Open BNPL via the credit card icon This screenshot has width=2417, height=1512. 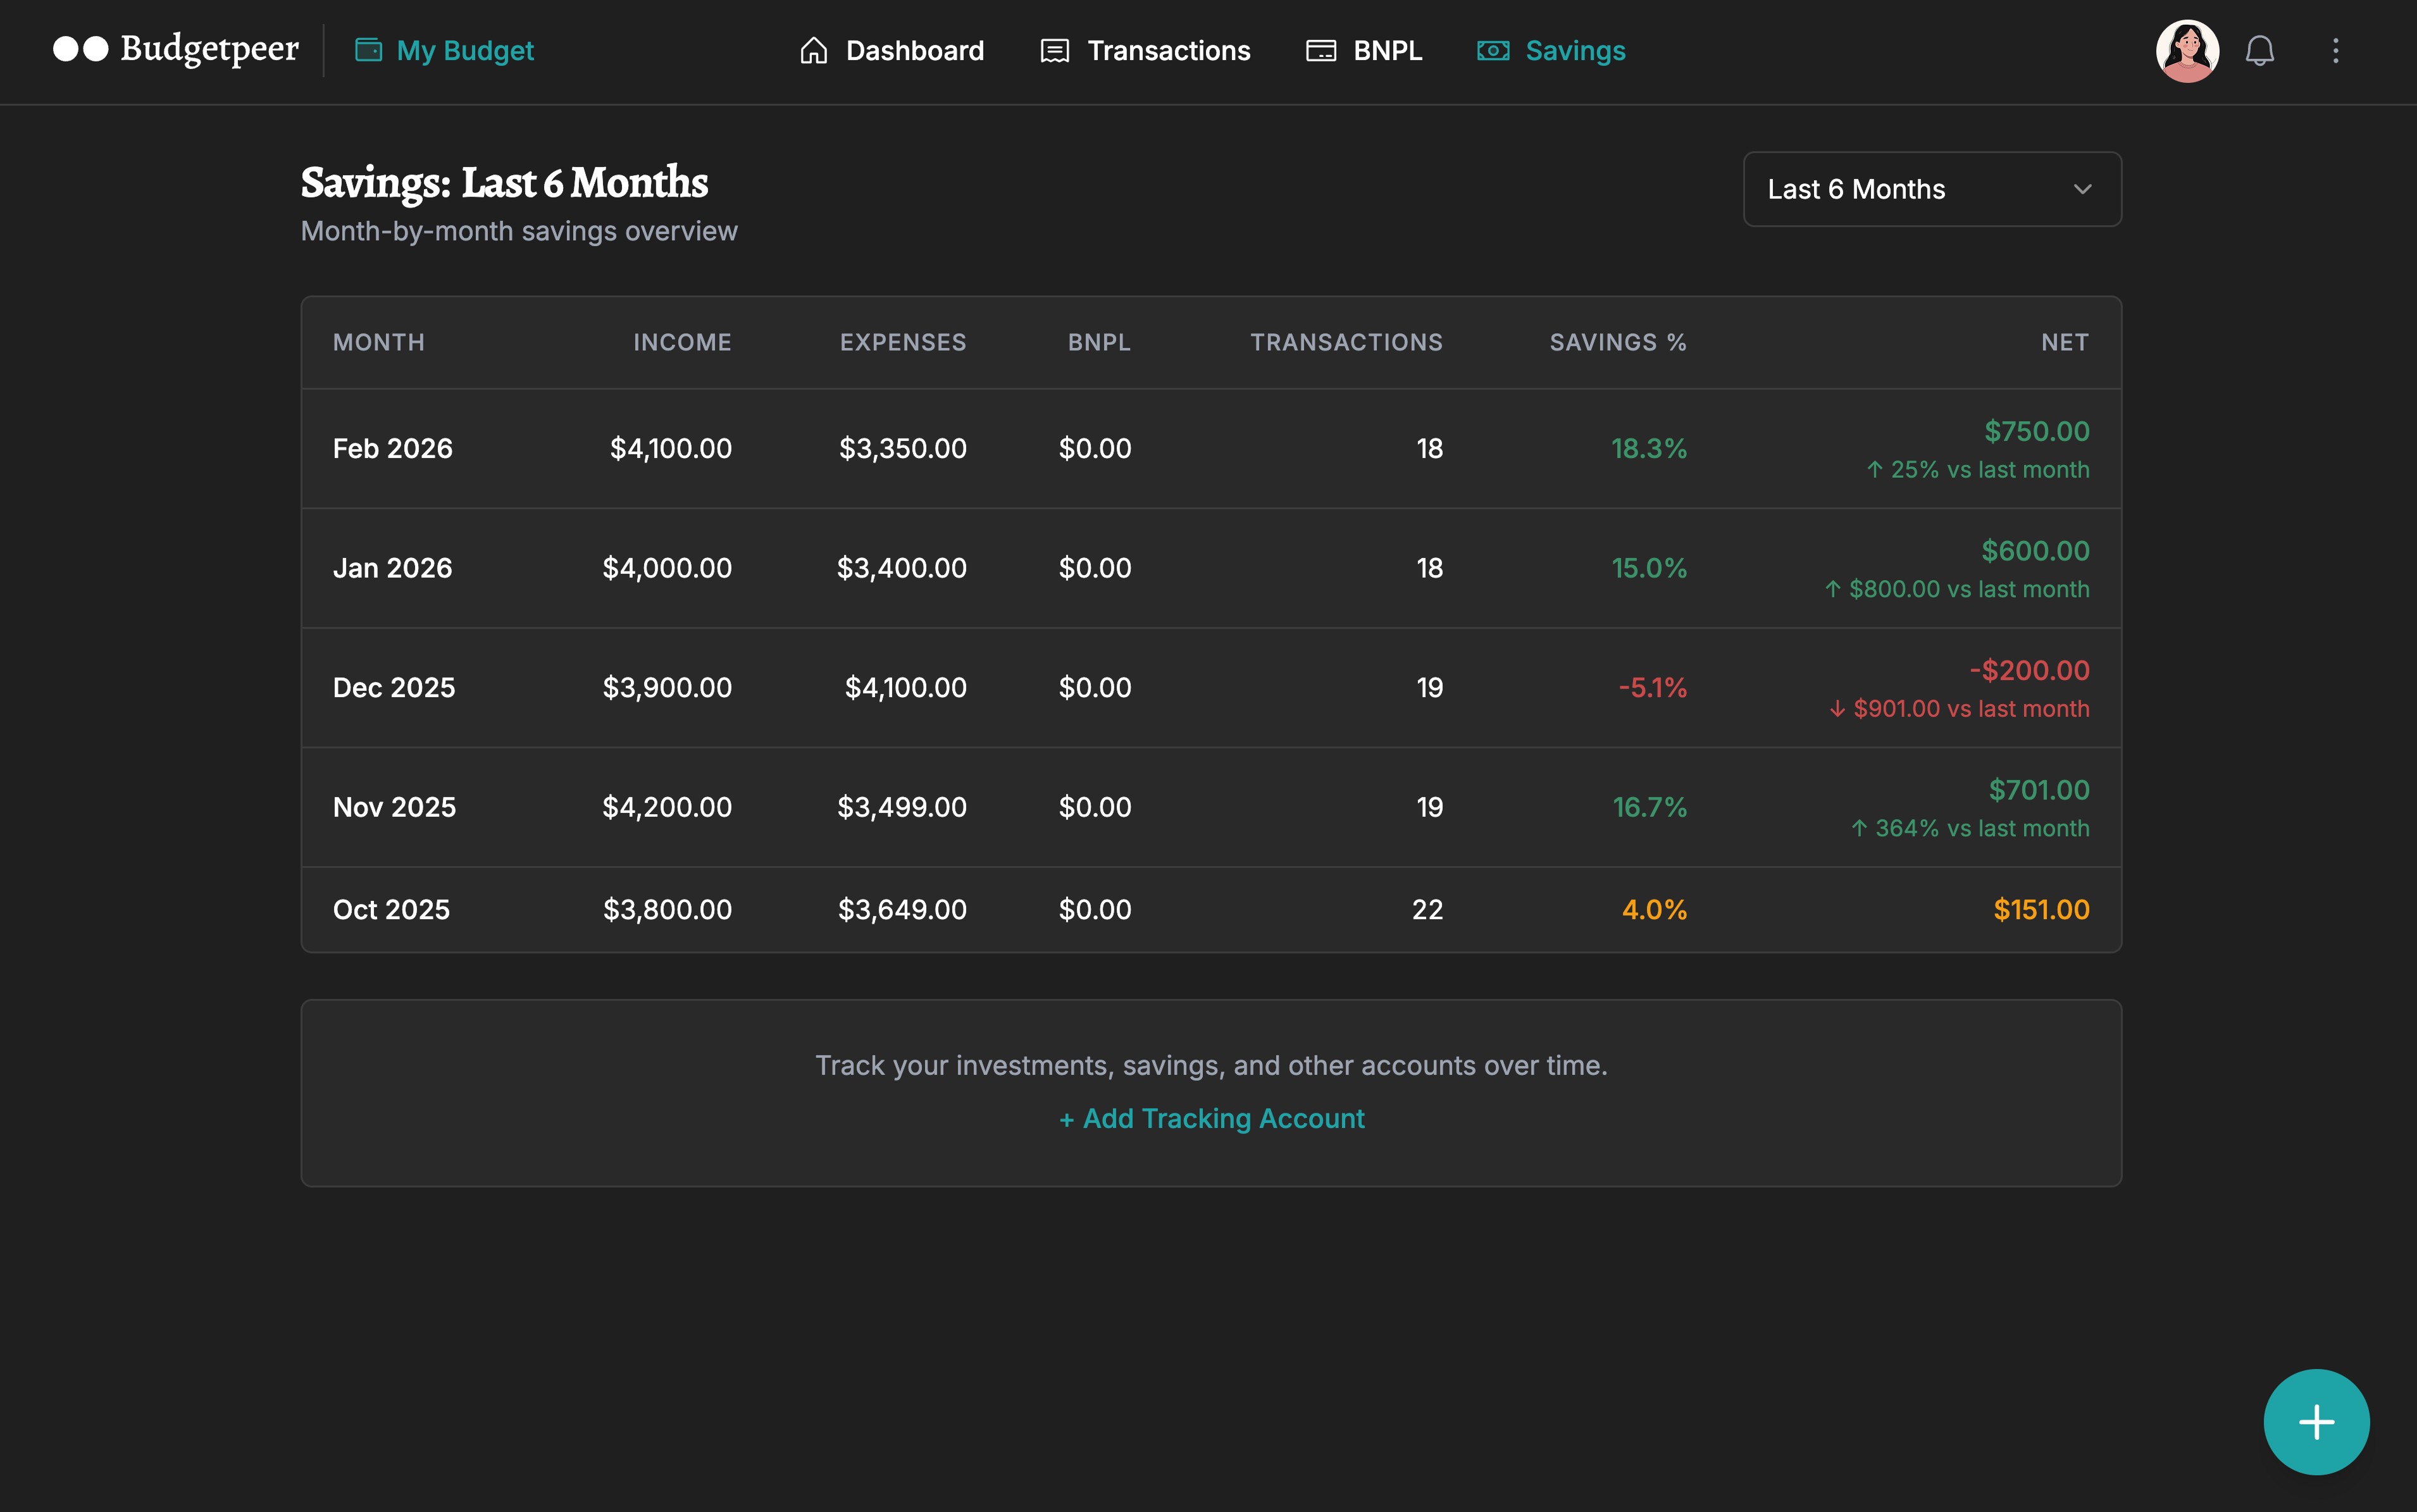tap(1322, 50)
